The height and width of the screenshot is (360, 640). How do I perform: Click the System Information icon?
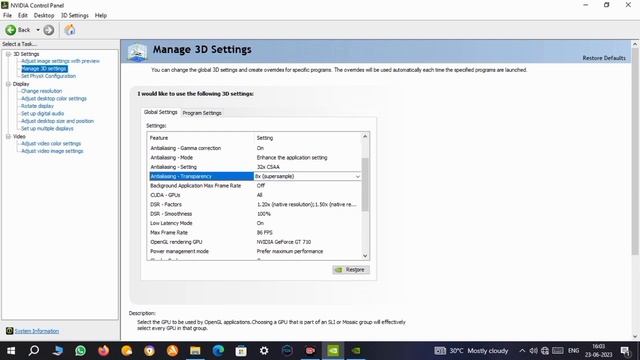(9, 331)
